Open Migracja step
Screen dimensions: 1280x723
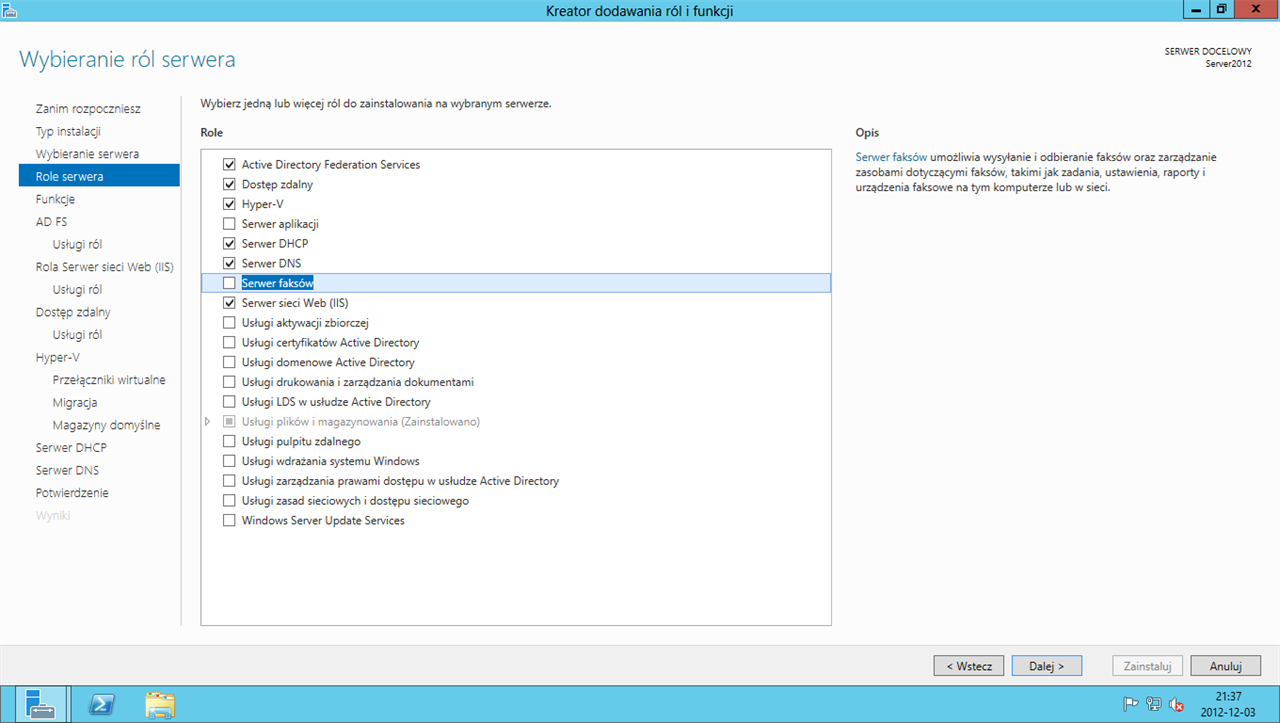[75, 402]
